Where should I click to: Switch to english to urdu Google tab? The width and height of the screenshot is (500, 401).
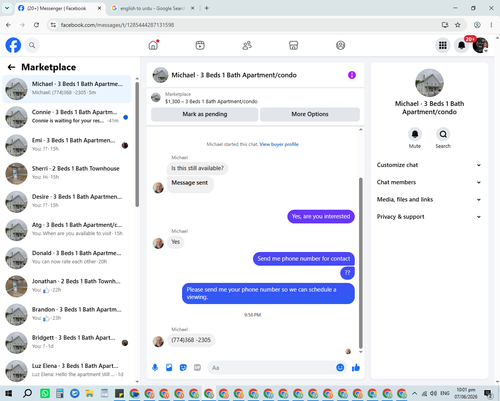click(153, 8)
